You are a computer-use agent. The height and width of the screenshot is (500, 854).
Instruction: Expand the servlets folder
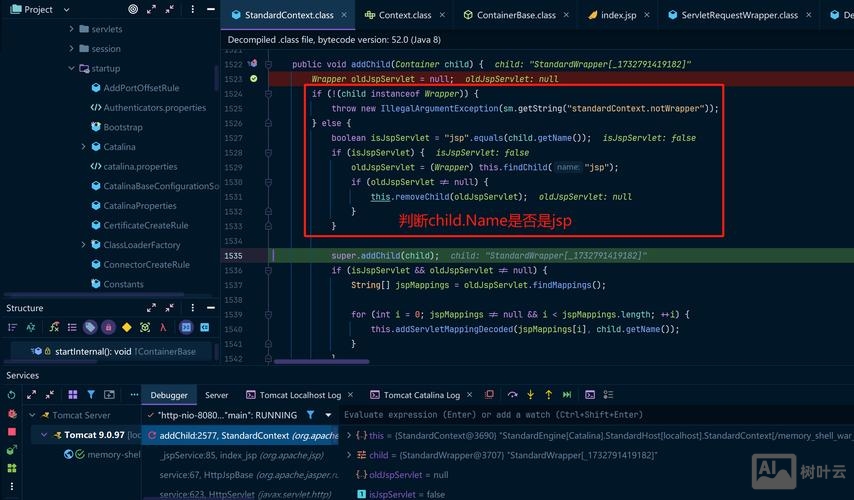72,29
